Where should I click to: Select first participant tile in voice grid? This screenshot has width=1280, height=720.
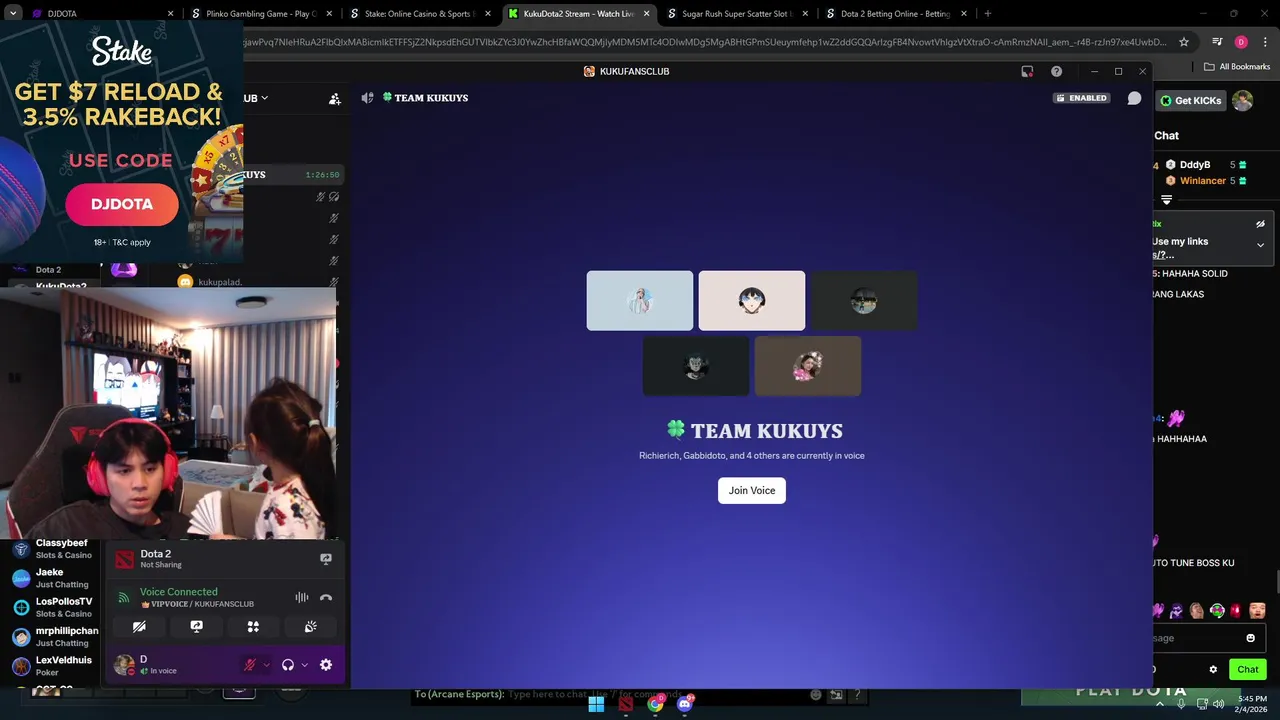640,300
